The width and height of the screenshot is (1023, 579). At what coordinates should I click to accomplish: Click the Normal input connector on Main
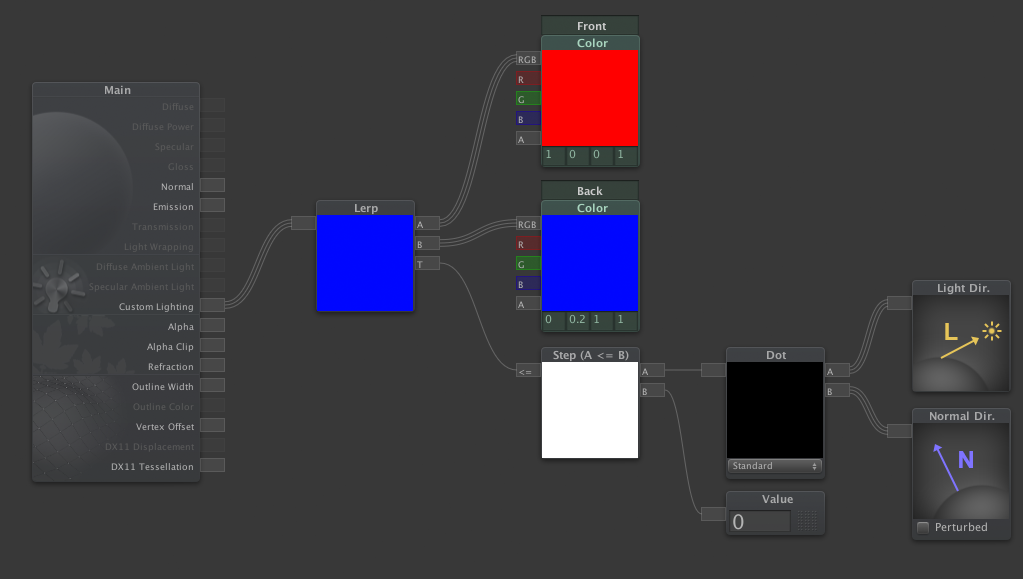(212, 185)
